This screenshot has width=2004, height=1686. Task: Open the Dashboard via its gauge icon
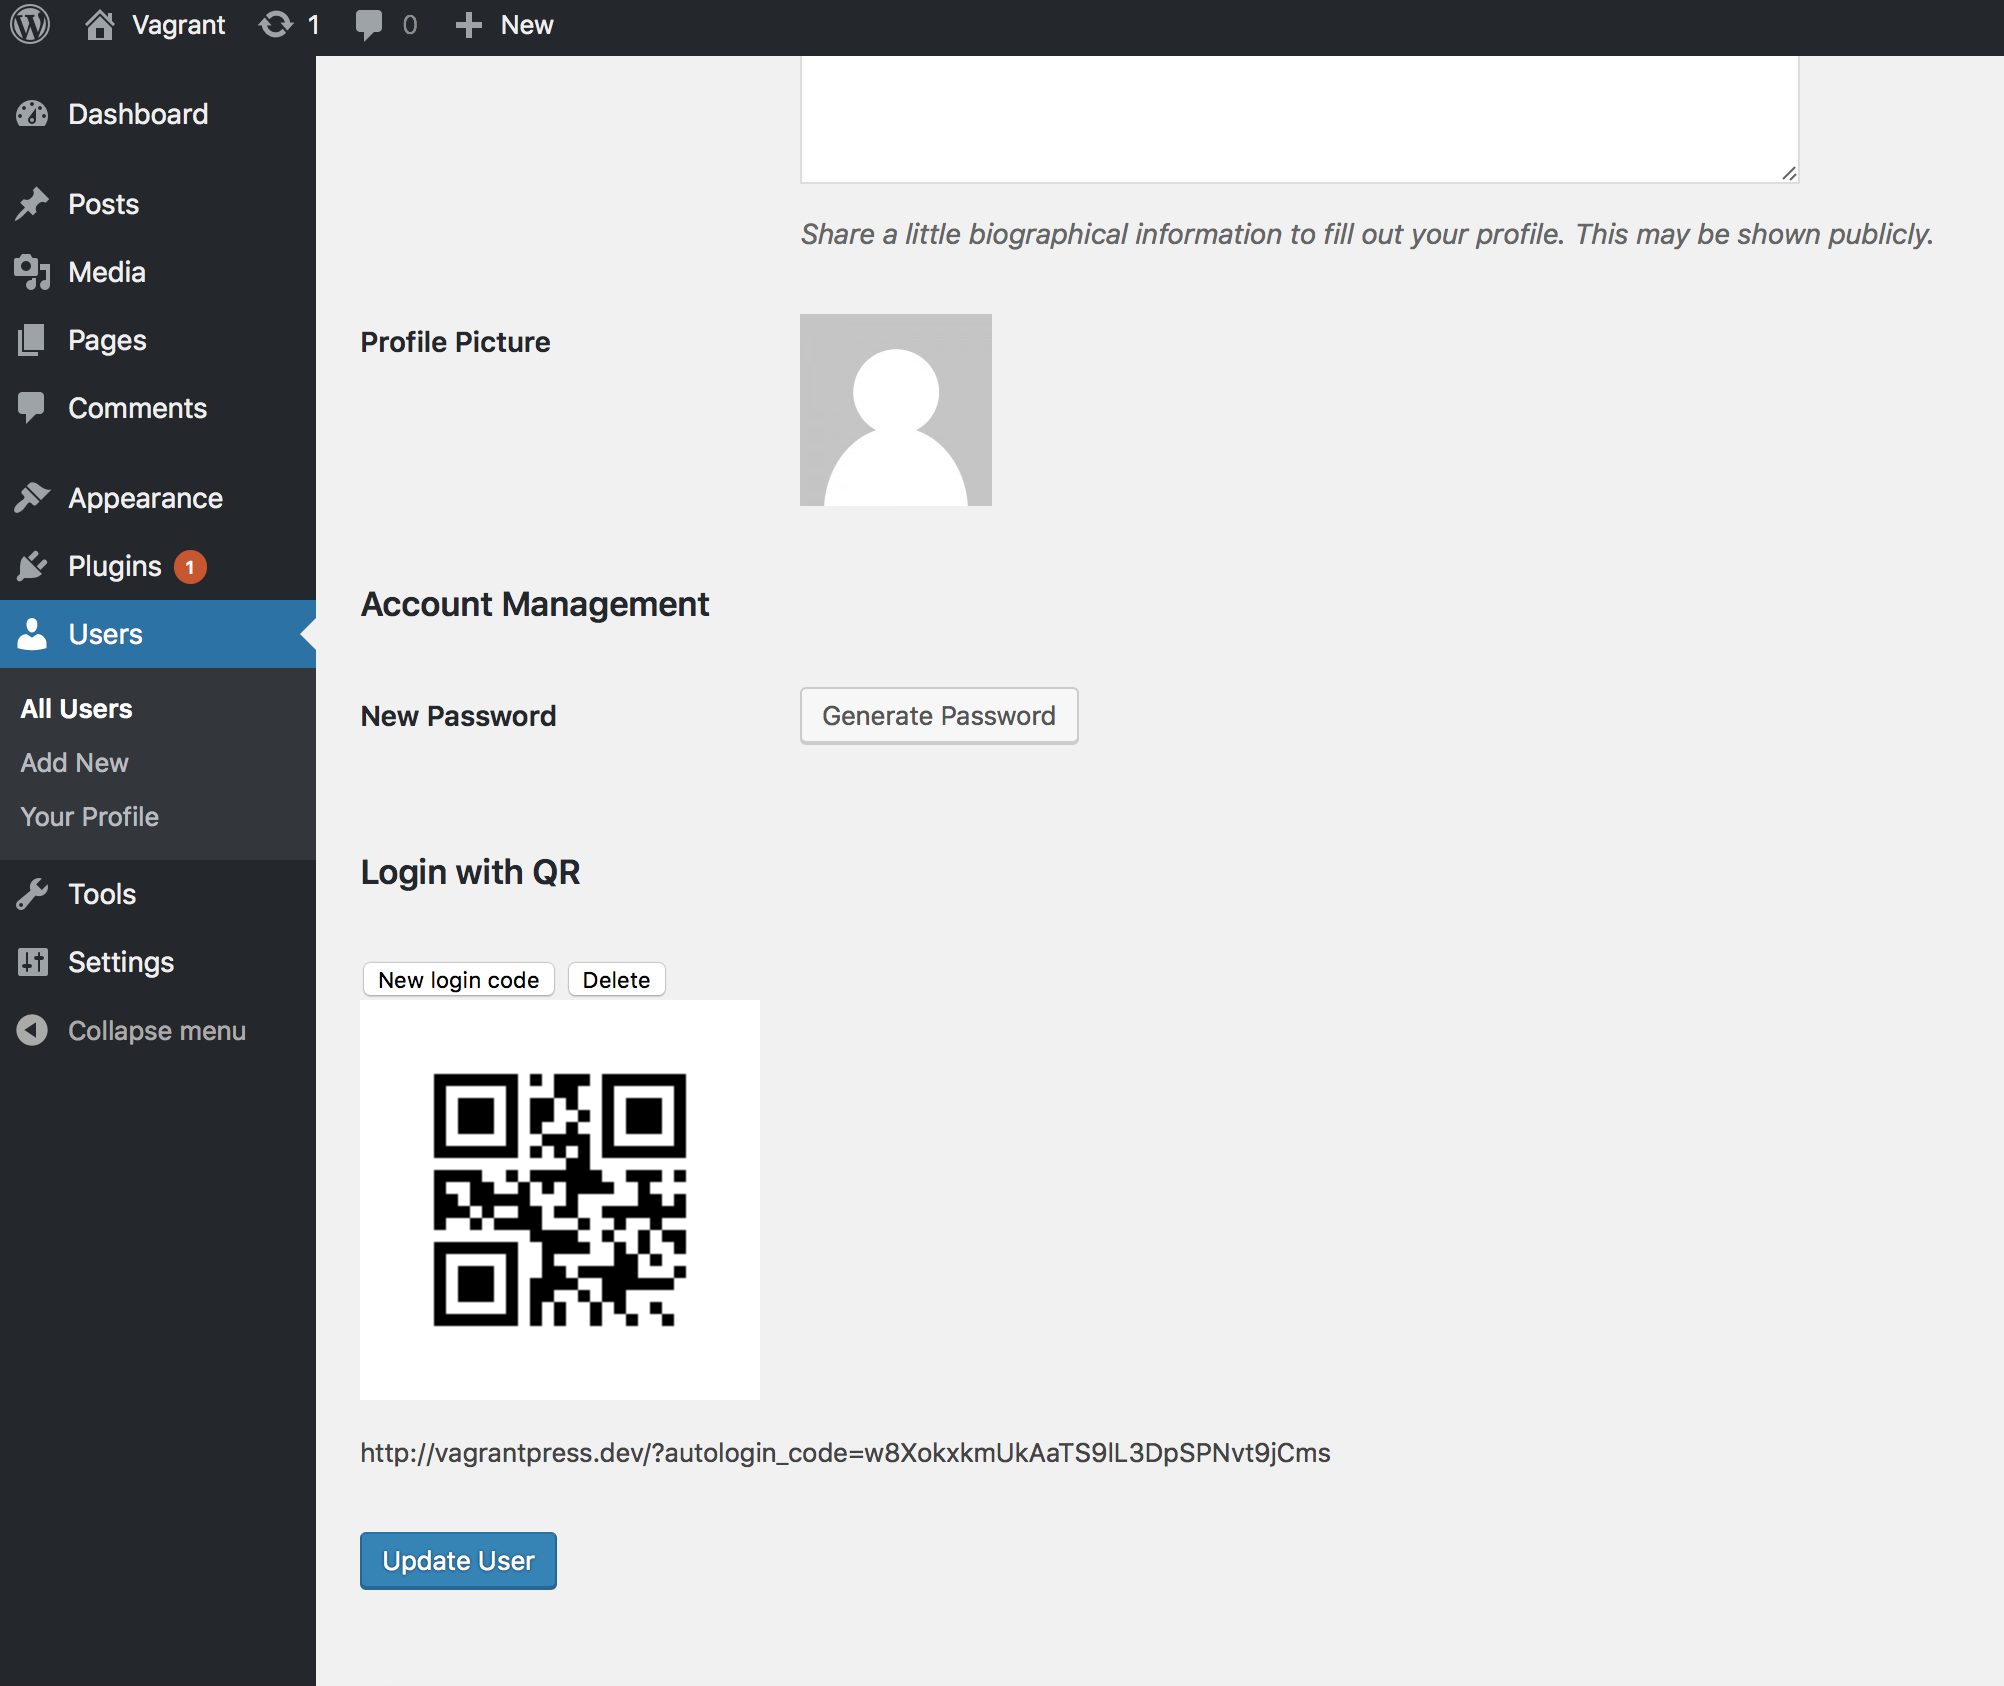click(33, 113)
